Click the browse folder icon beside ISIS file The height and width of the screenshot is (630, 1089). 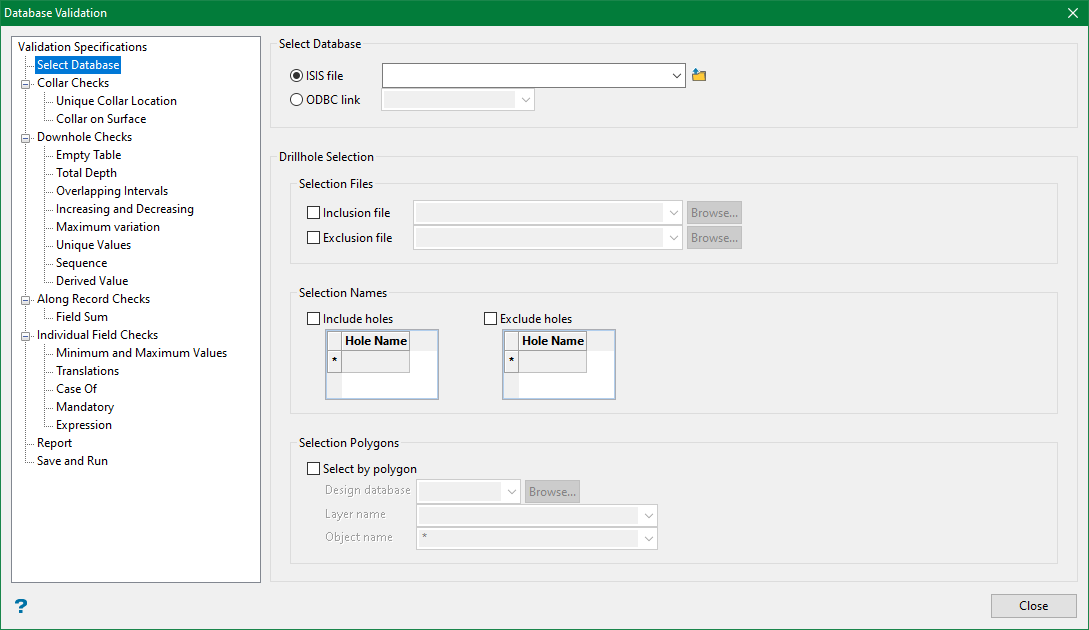[699, 75]
